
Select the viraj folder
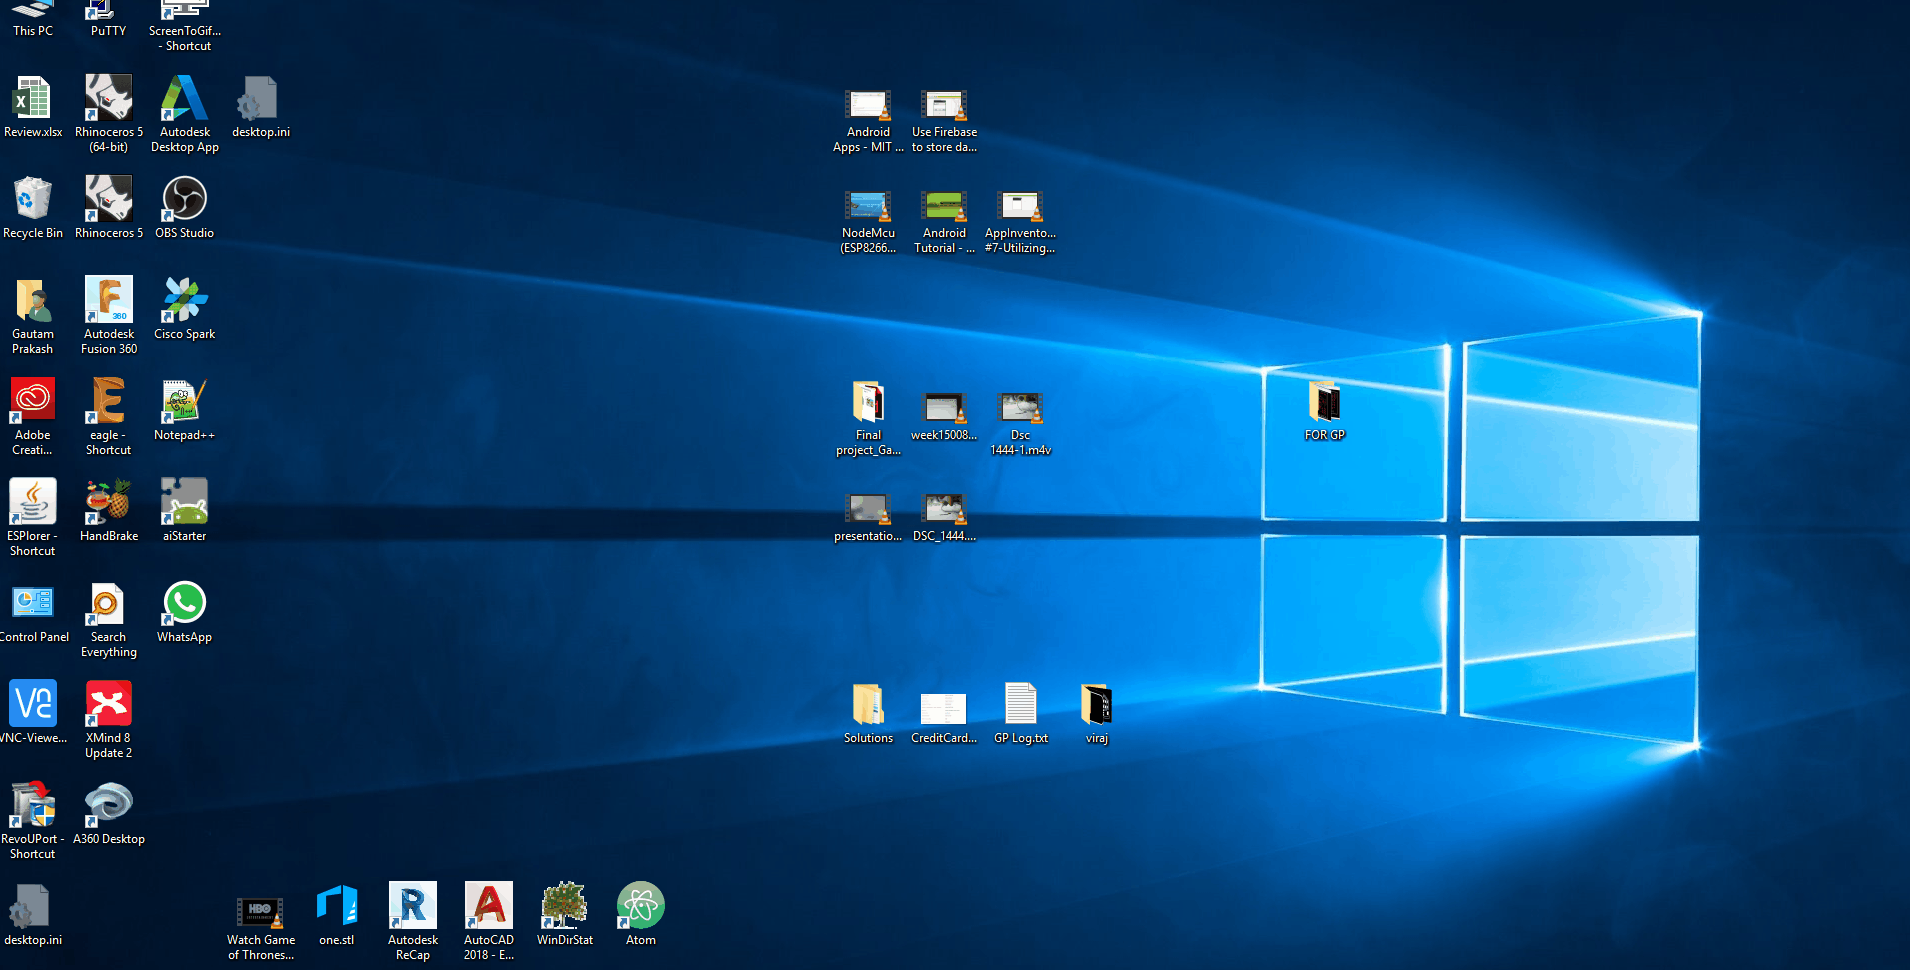[x=1097, y=713]
